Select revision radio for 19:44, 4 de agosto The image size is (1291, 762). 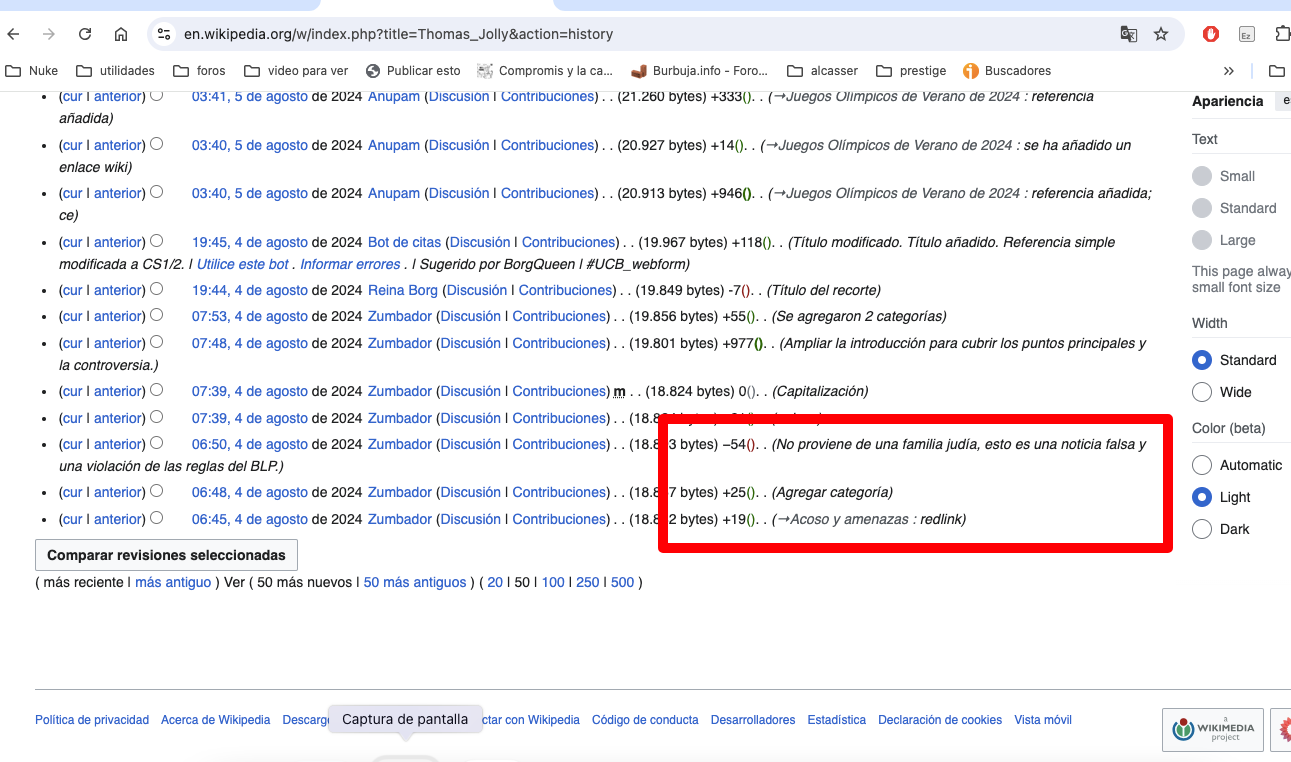point(157,290)
